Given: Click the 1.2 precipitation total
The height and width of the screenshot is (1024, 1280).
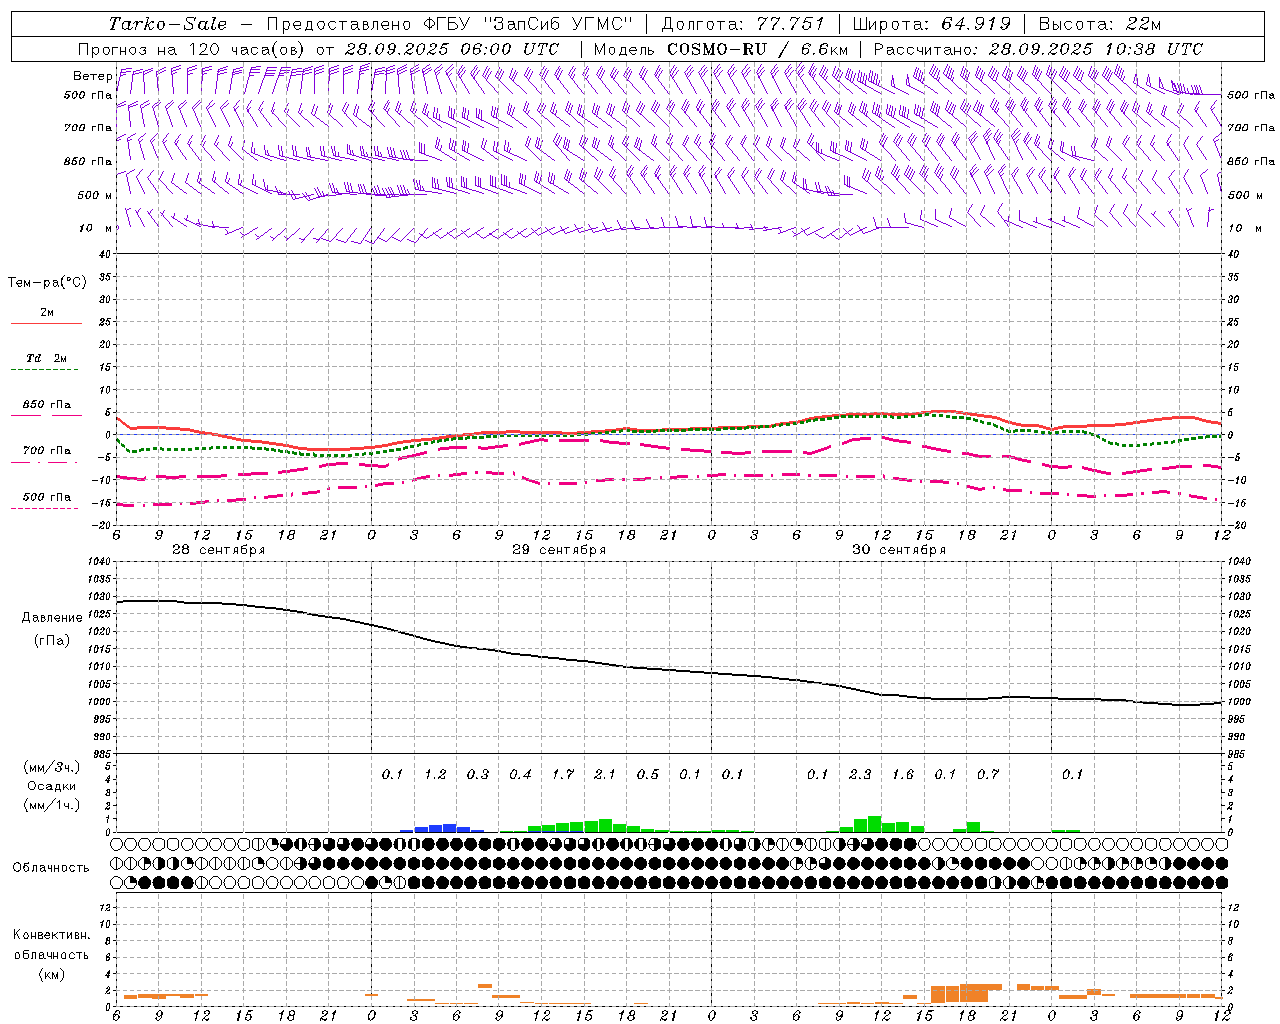Looking at the screenshot, I should click(x=435, y=775).
